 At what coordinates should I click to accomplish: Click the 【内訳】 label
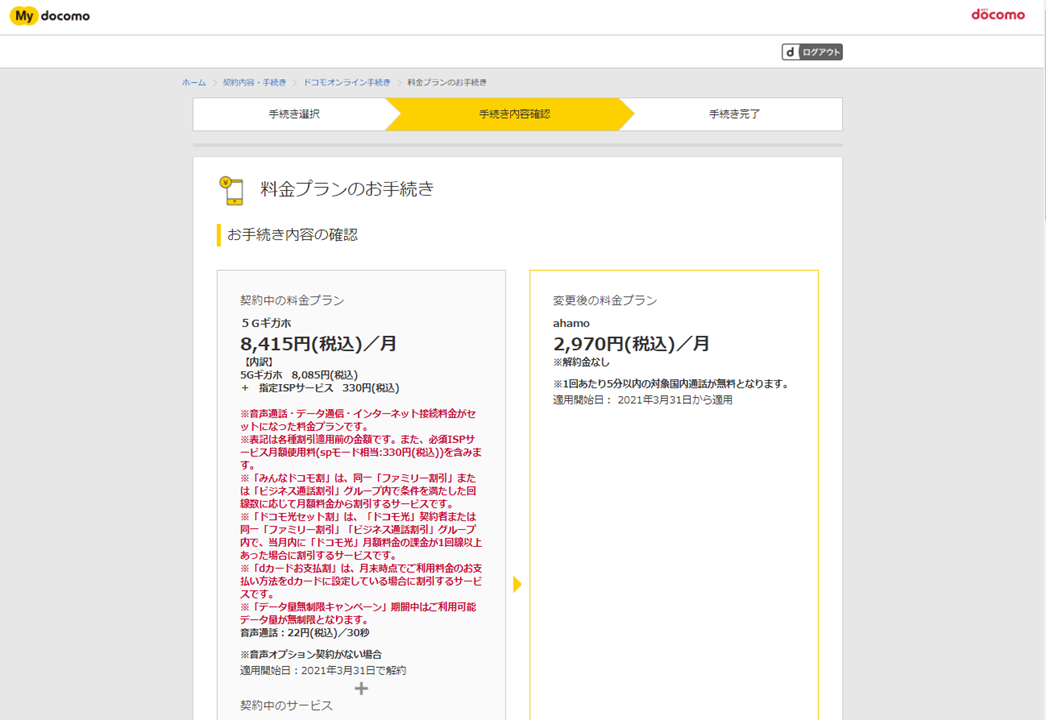pos(257,362)
